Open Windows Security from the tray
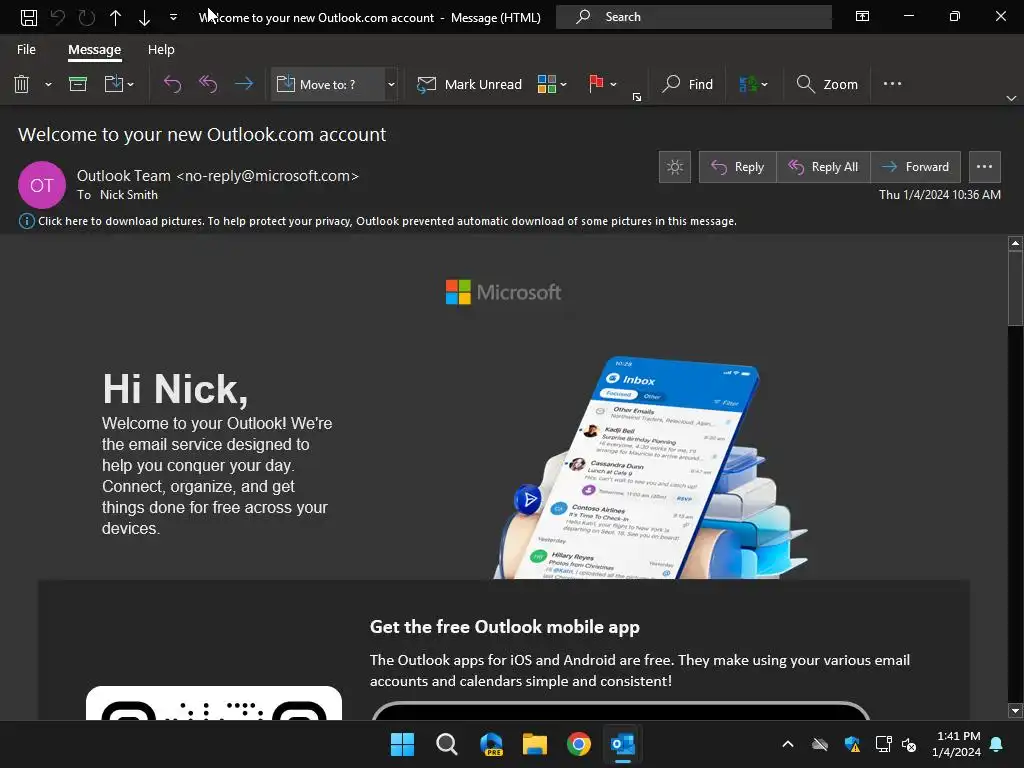1024x768 pixels. (x=852, y=744)
